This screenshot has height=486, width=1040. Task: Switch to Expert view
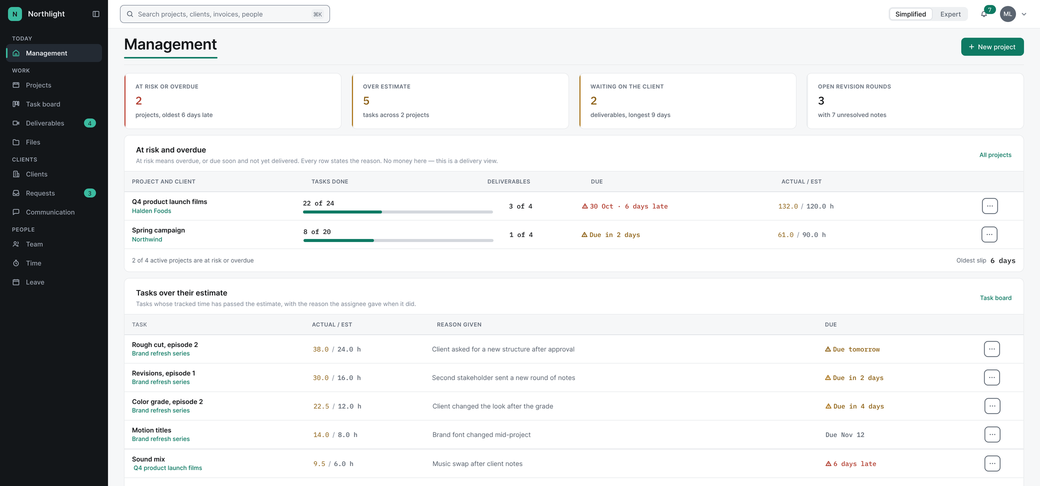point(950,14)
